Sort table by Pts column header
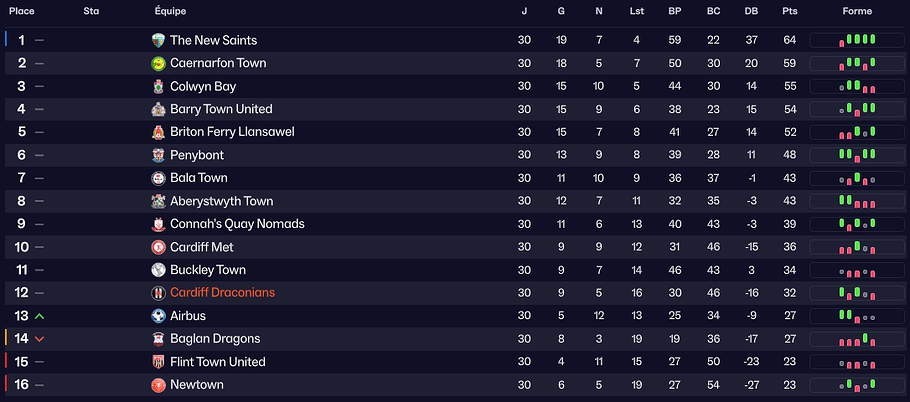 (x=790, y=11)
